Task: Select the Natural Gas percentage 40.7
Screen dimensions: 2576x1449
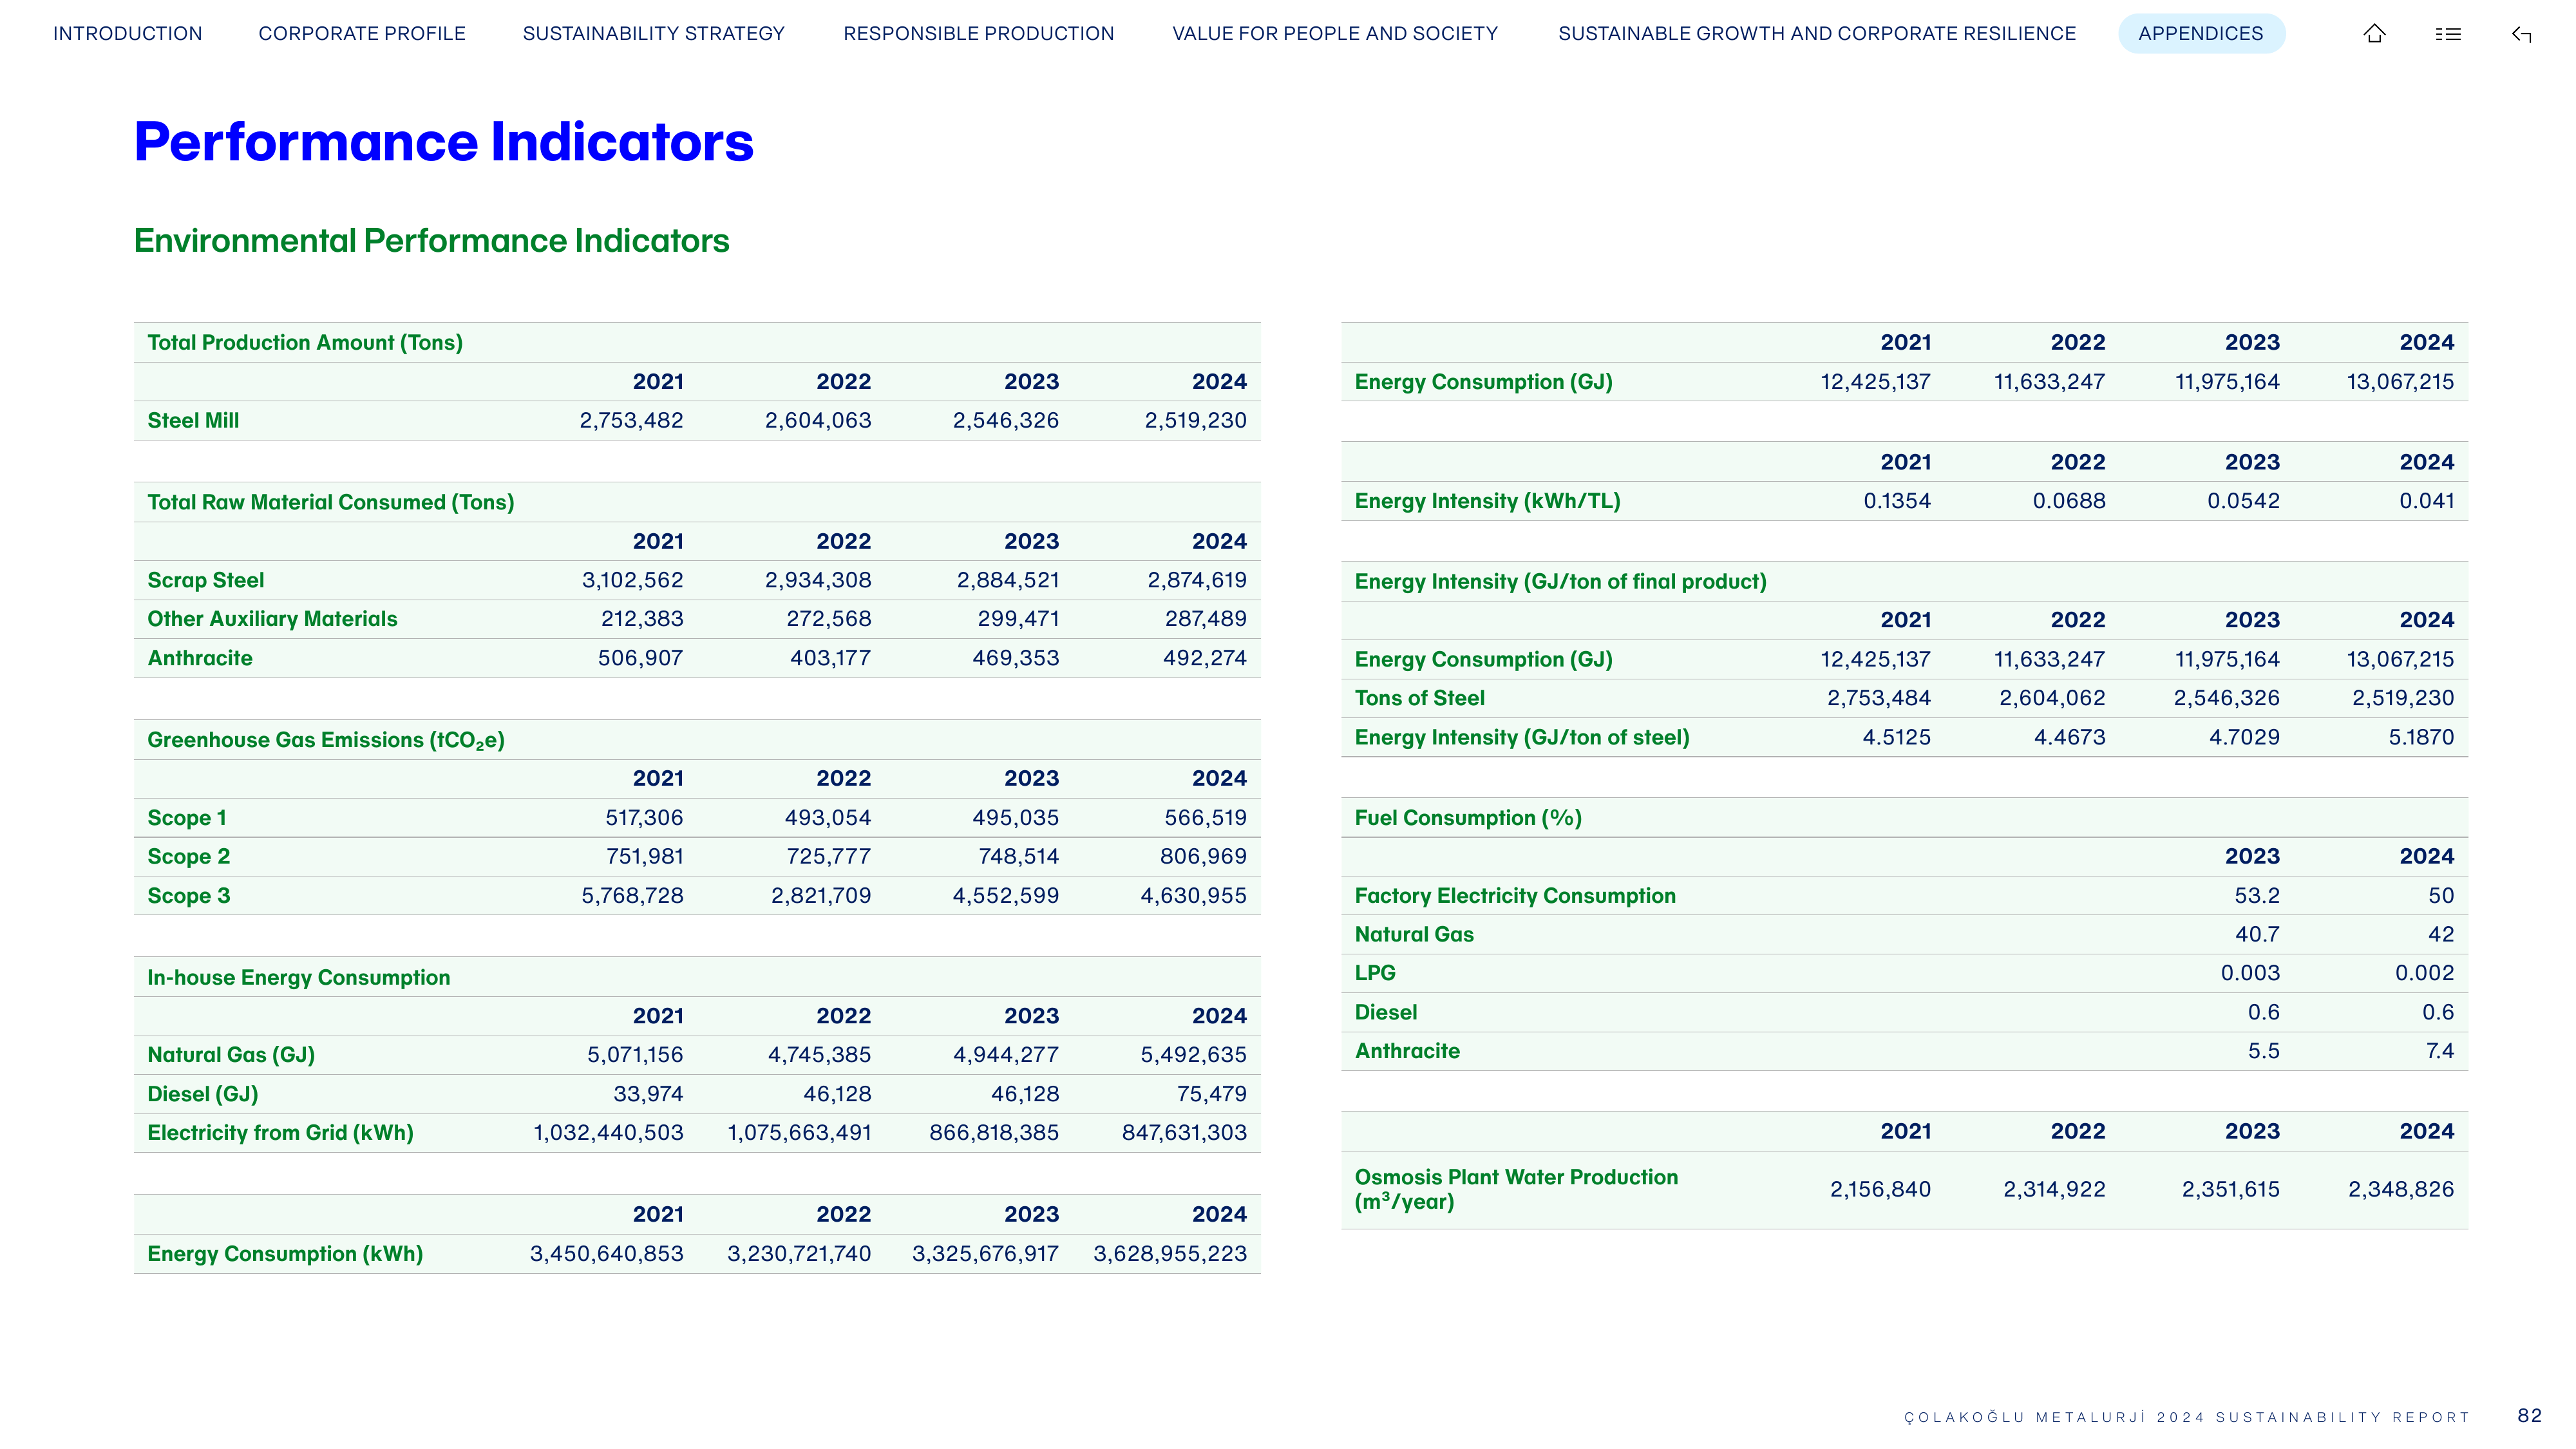Action: (2257, 935)
